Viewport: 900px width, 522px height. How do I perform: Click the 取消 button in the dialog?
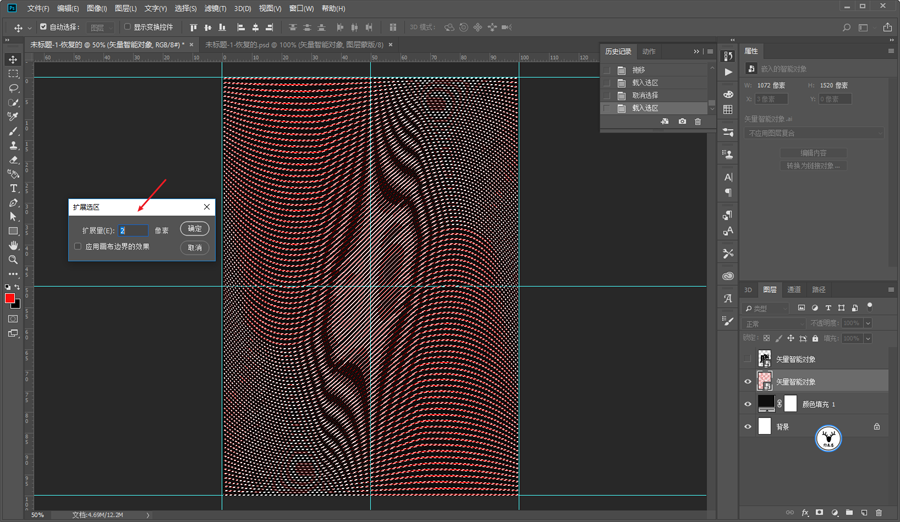tap(194, 247)
